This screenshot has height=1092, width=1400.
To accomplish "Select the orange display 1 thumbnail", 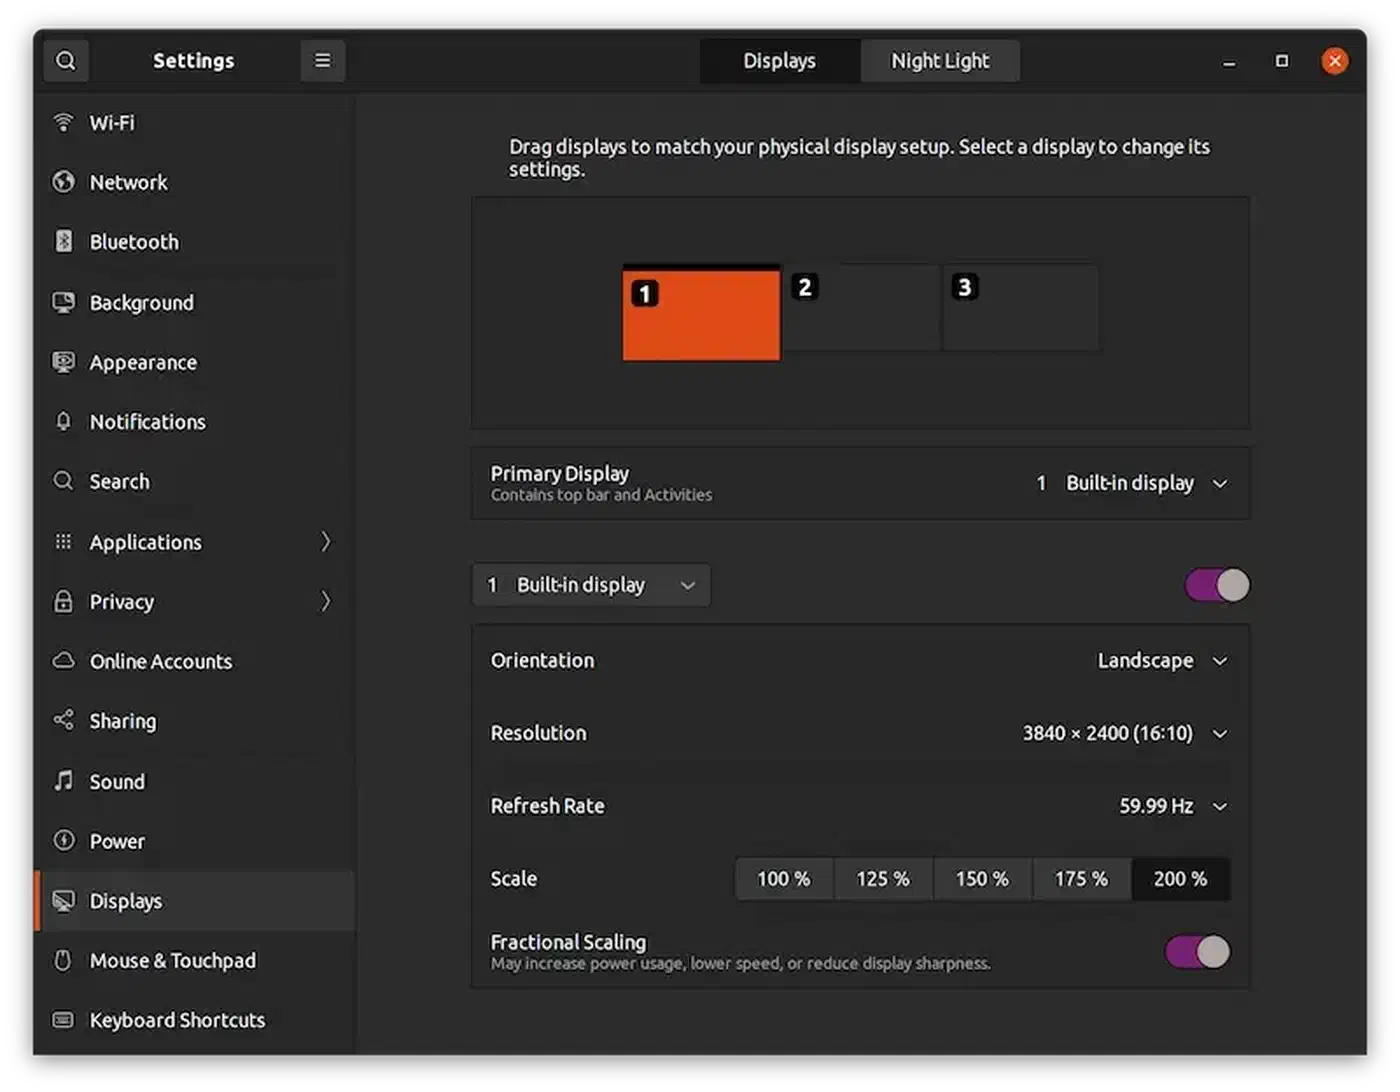I will click(701, 313).
